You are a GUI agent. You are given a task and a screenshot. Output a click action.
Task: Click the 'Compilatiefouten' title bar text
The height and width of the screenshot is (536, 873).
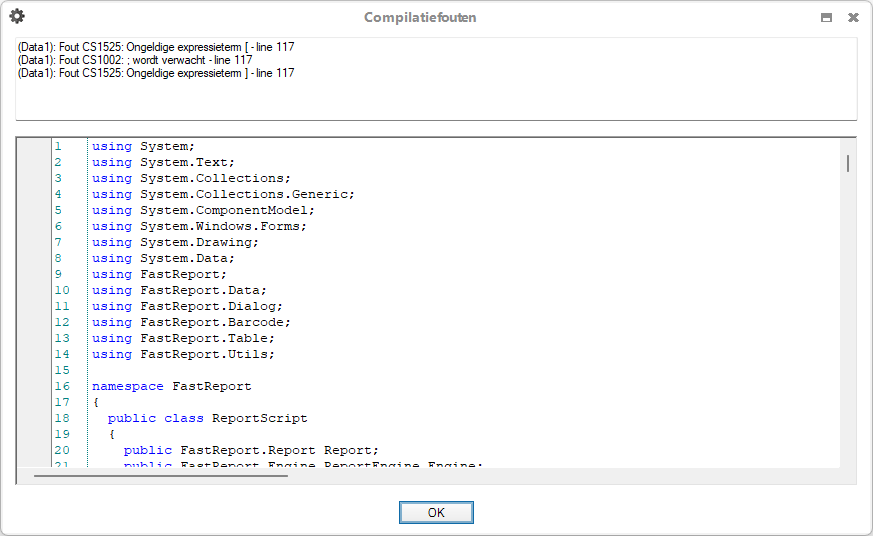(x=420, y=17)
